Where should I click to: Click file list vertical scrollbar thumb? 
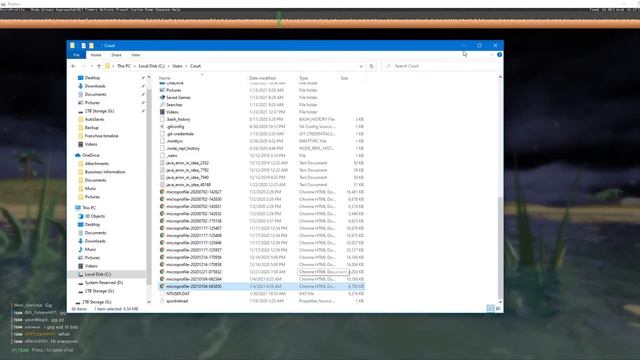coord(500,248)
